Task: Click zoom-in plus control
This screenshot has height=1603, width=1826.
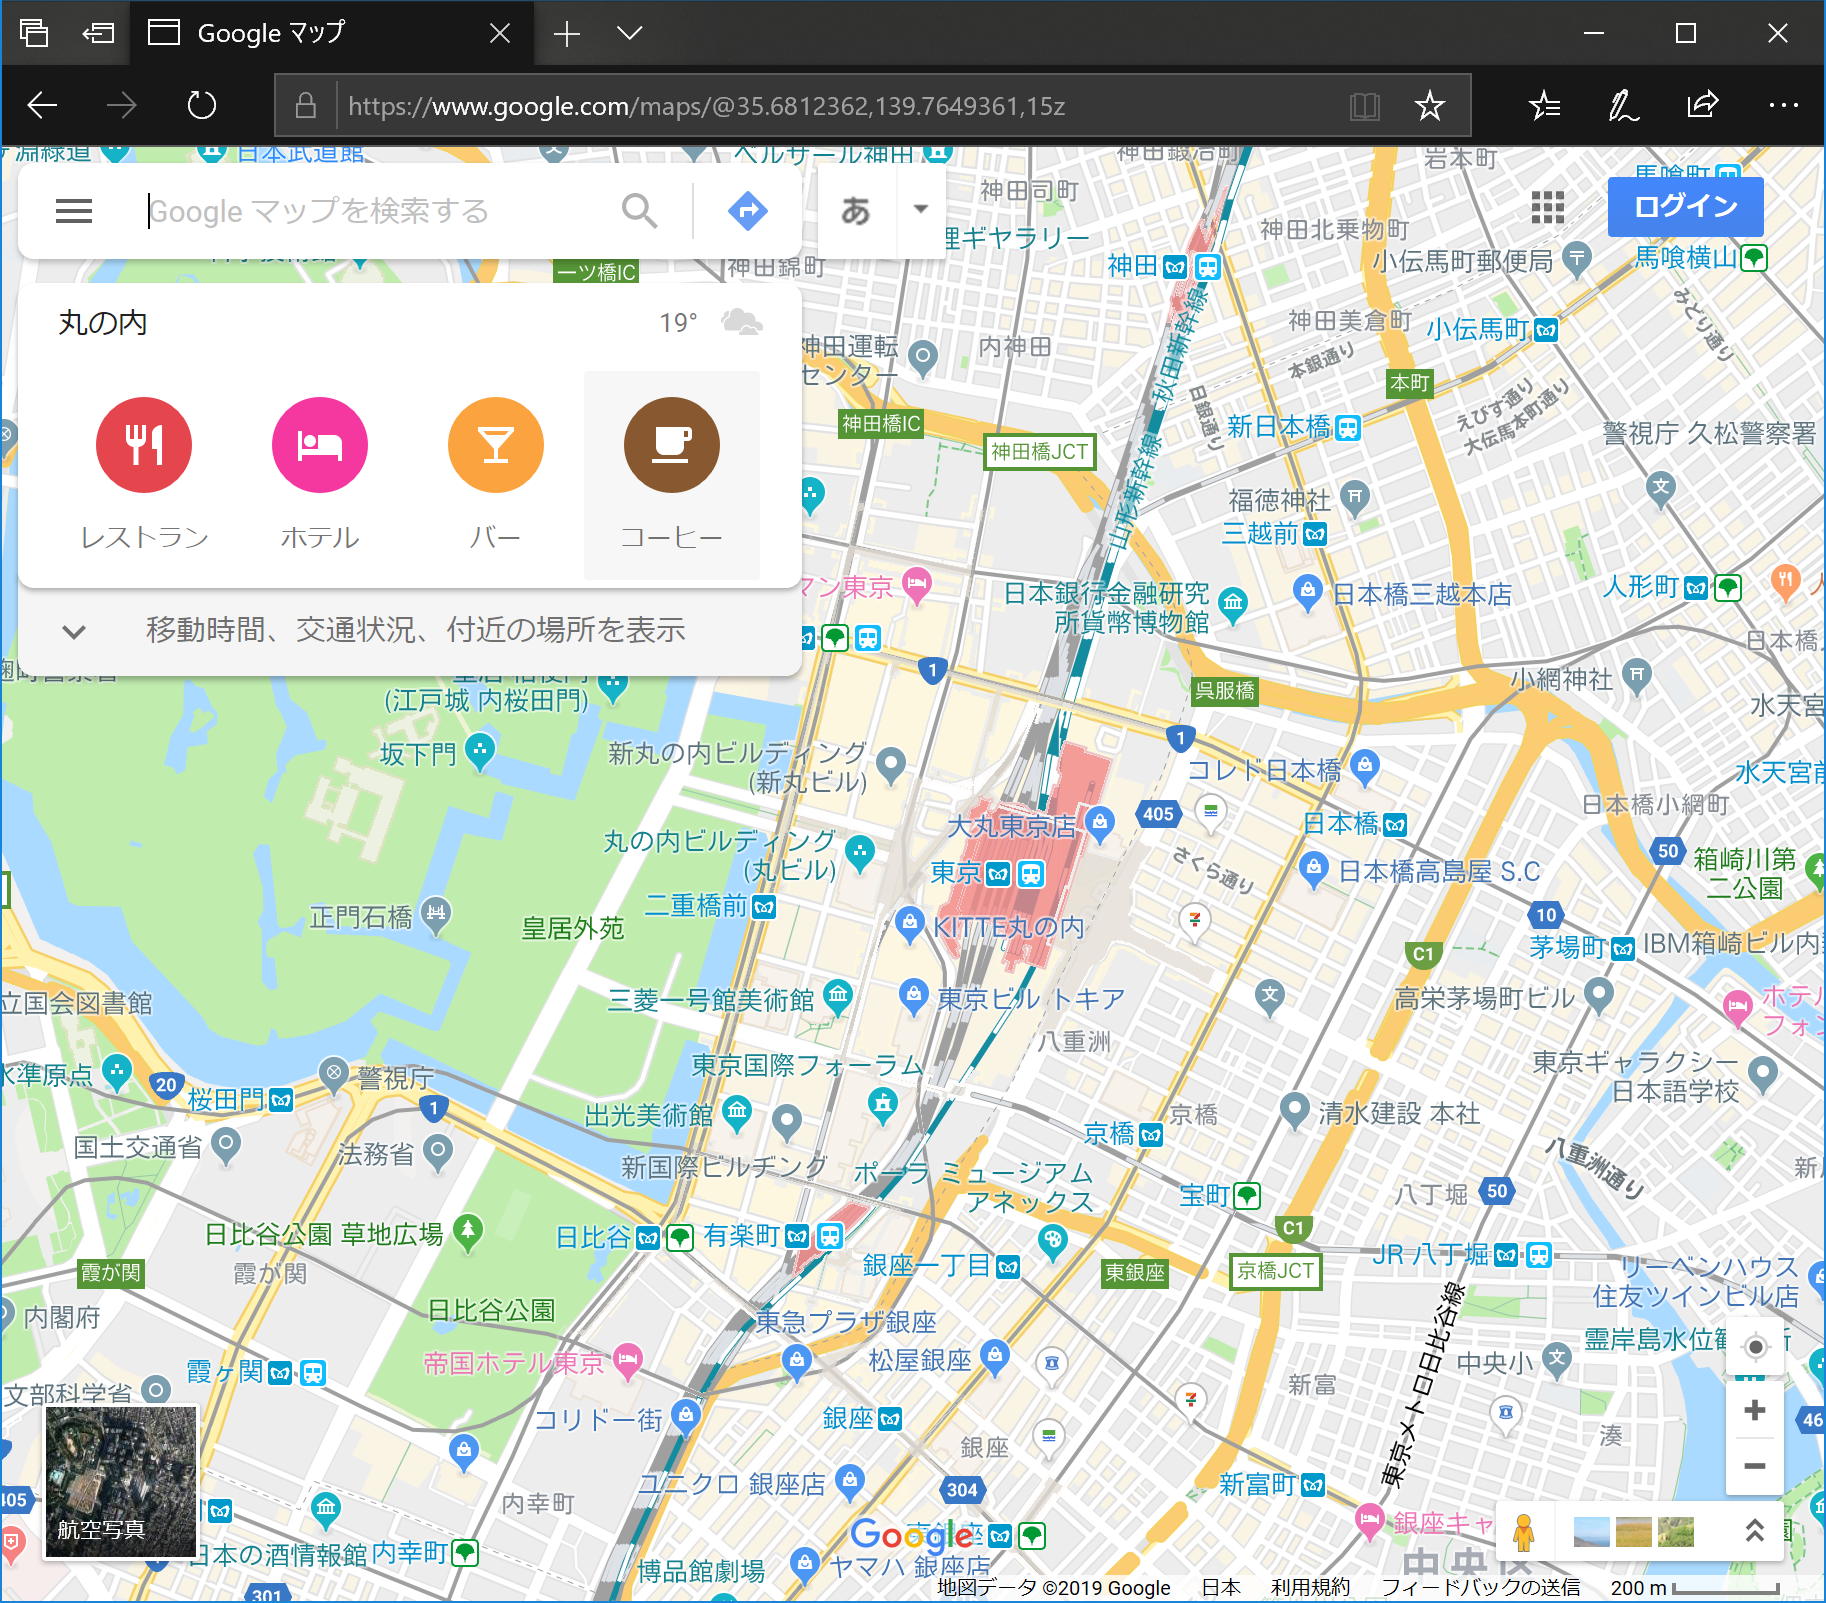Action: [x=1755, y=1410]
